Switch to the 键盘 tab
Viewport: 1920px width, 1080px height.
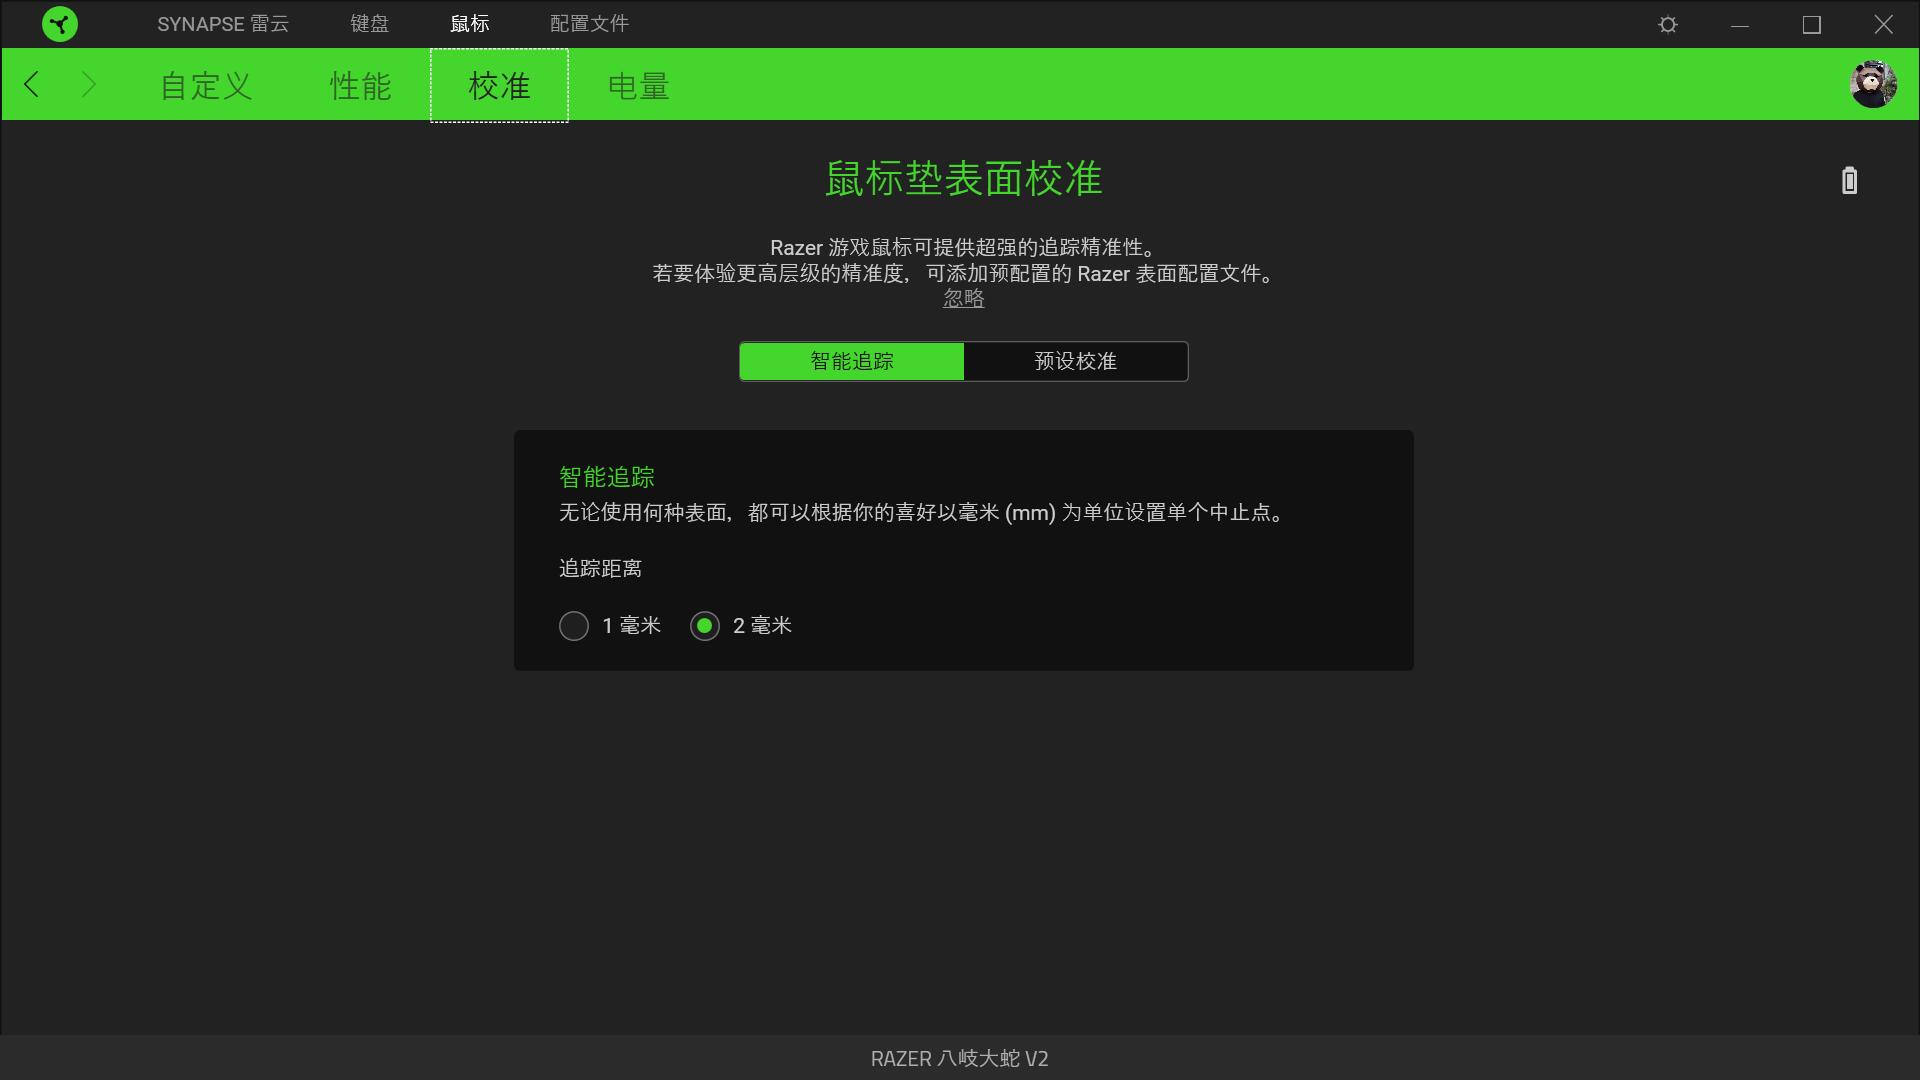coord(369,23)
